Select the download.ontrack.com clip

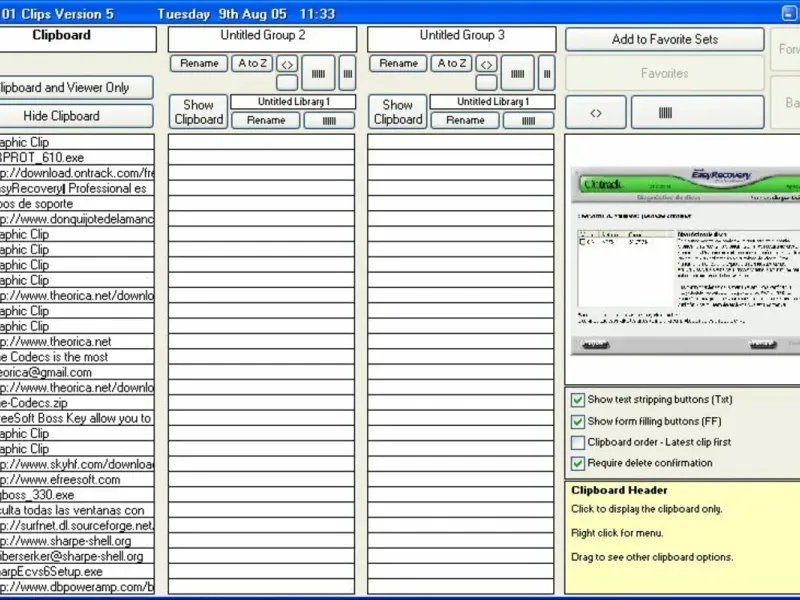click(x=77, y=173)
